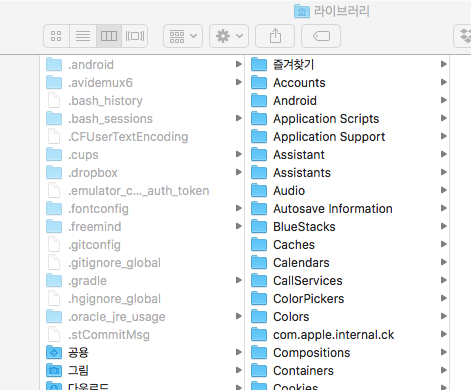Select the .CFUserTextEncoding file icon

(54, 136)
